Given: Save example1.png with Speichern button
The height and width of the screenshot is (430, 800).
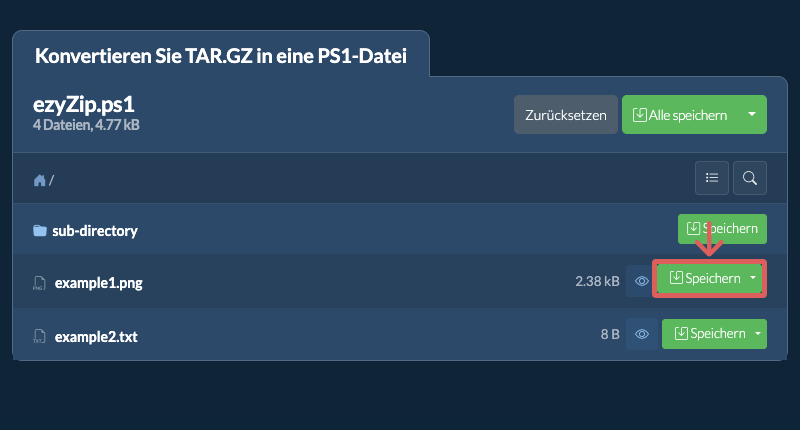Looking at the screenshot, I should click(704, 279).
